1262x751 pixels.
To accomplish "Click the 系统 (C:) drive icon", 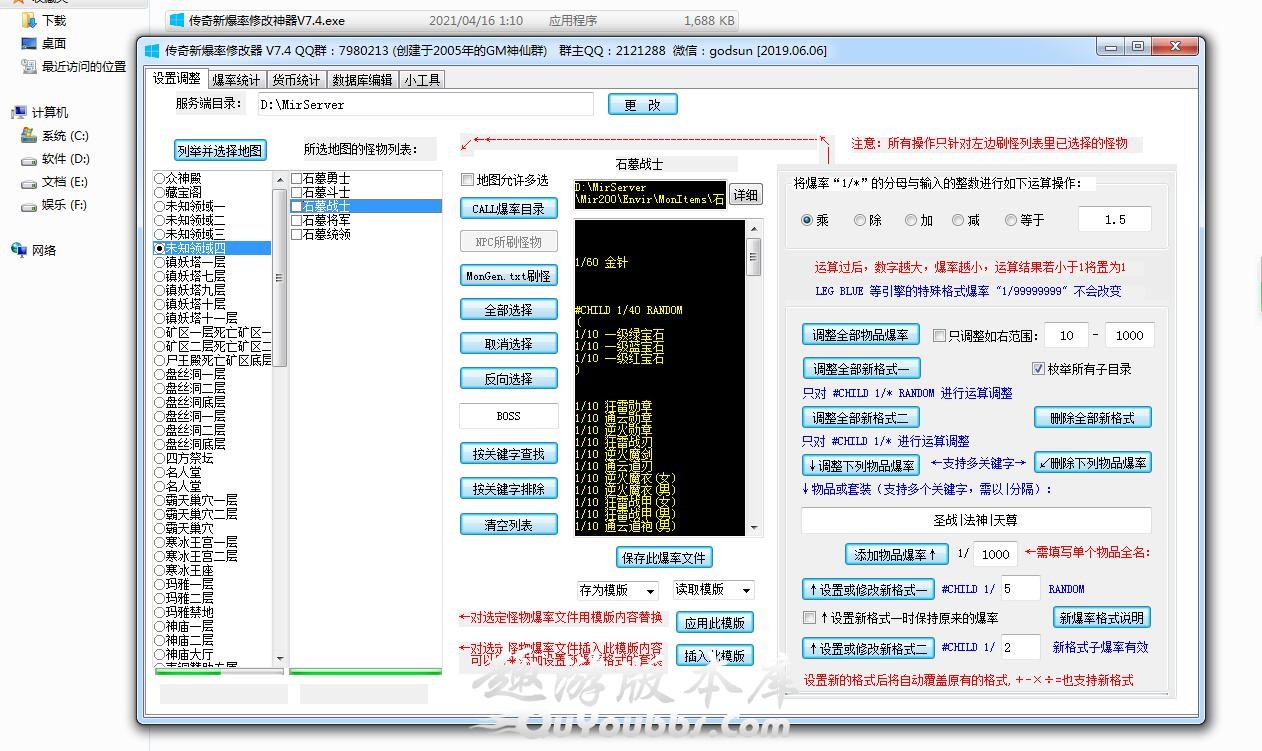I will click(29, 136).
